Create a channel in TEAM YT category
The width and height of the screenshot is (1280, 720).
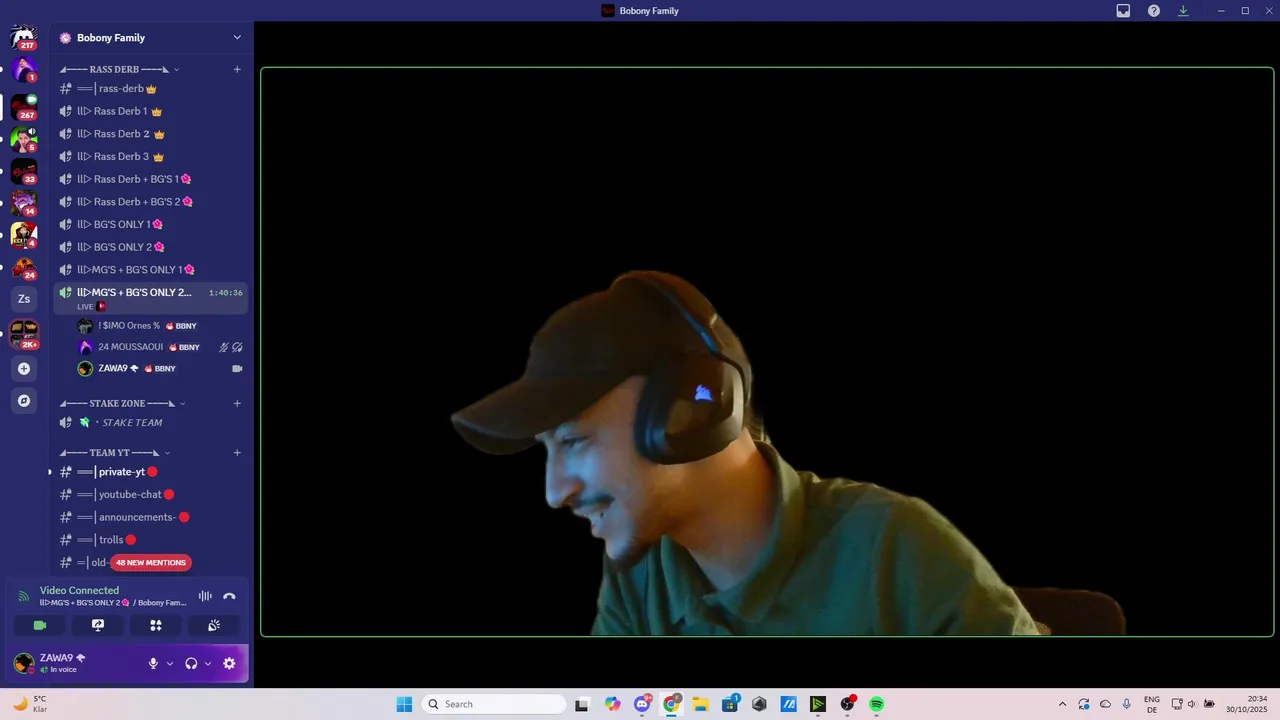237,453
